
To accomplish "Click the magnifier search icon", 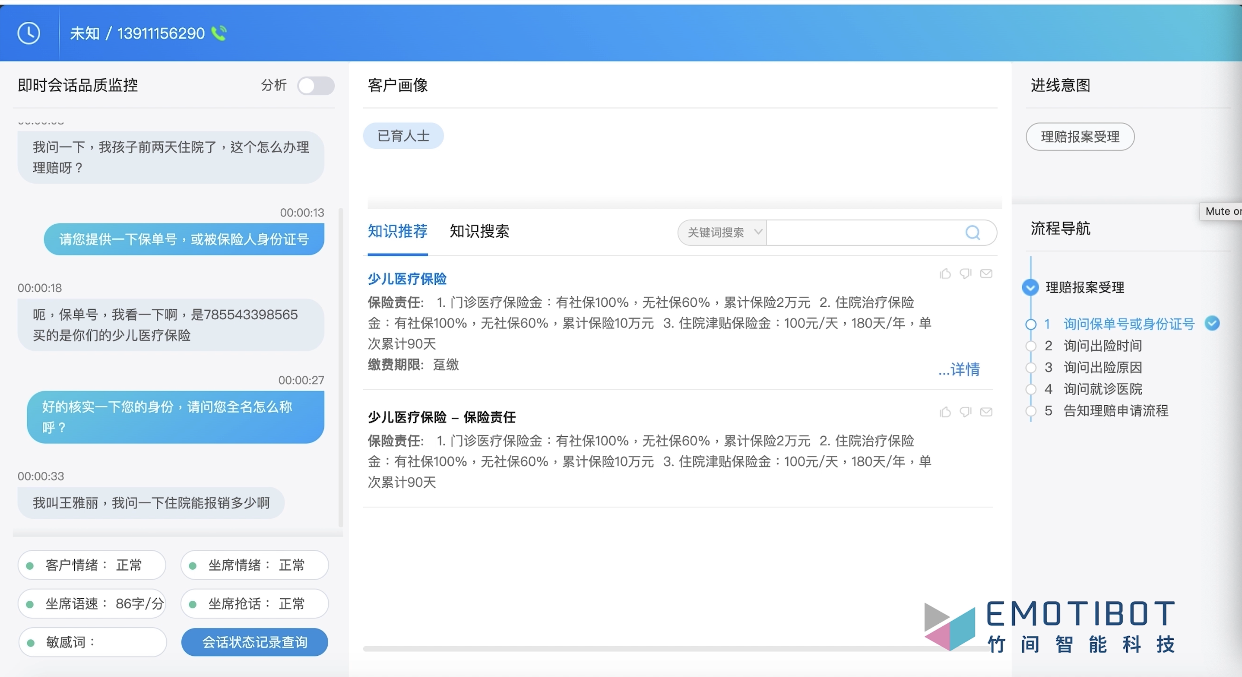I will pos(972,232).
